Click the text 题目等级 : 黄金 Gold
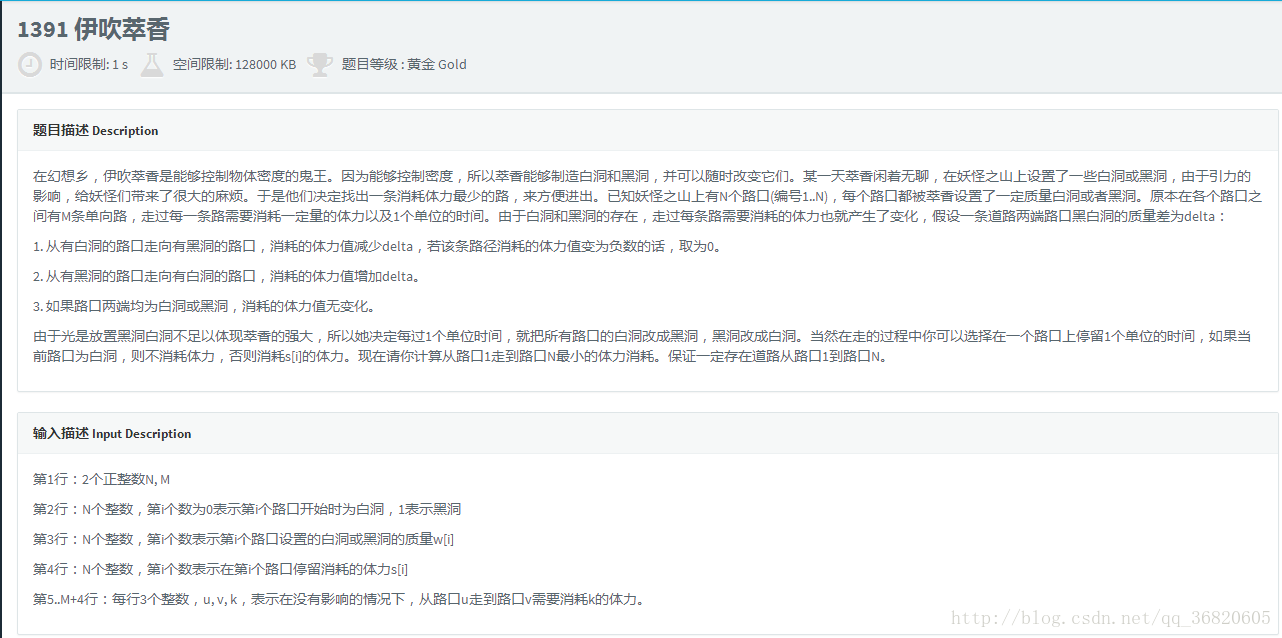 click(x=404, y=65)
